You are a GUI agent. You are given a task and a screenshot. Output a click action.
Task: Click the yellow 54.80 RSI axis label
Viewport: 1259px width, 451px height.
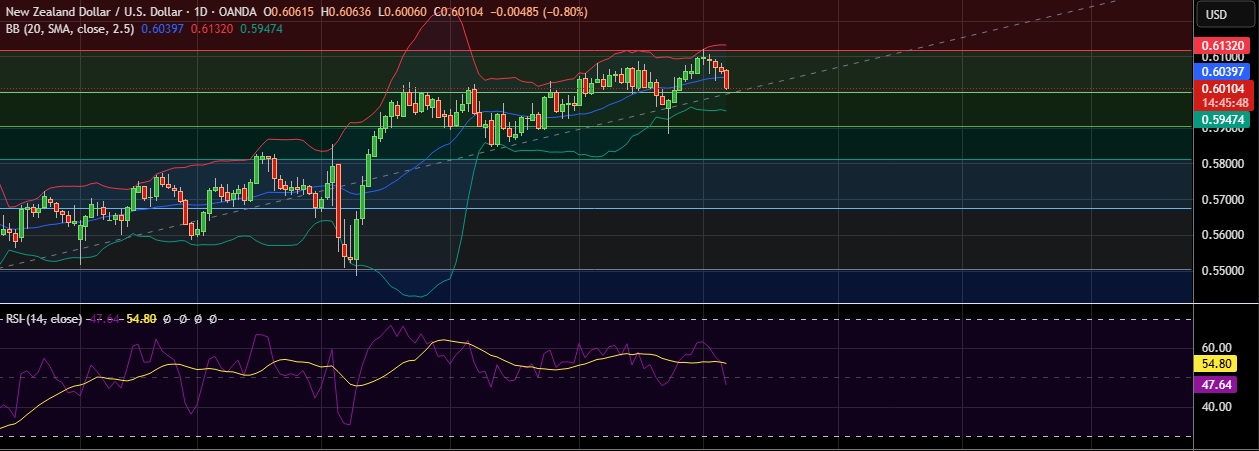point(1216,364)
